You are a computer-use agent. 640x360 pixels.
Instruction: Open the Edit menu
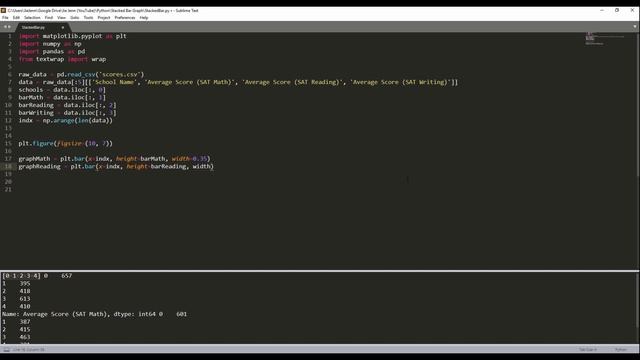pyautogui.click(x=16, y=18)
